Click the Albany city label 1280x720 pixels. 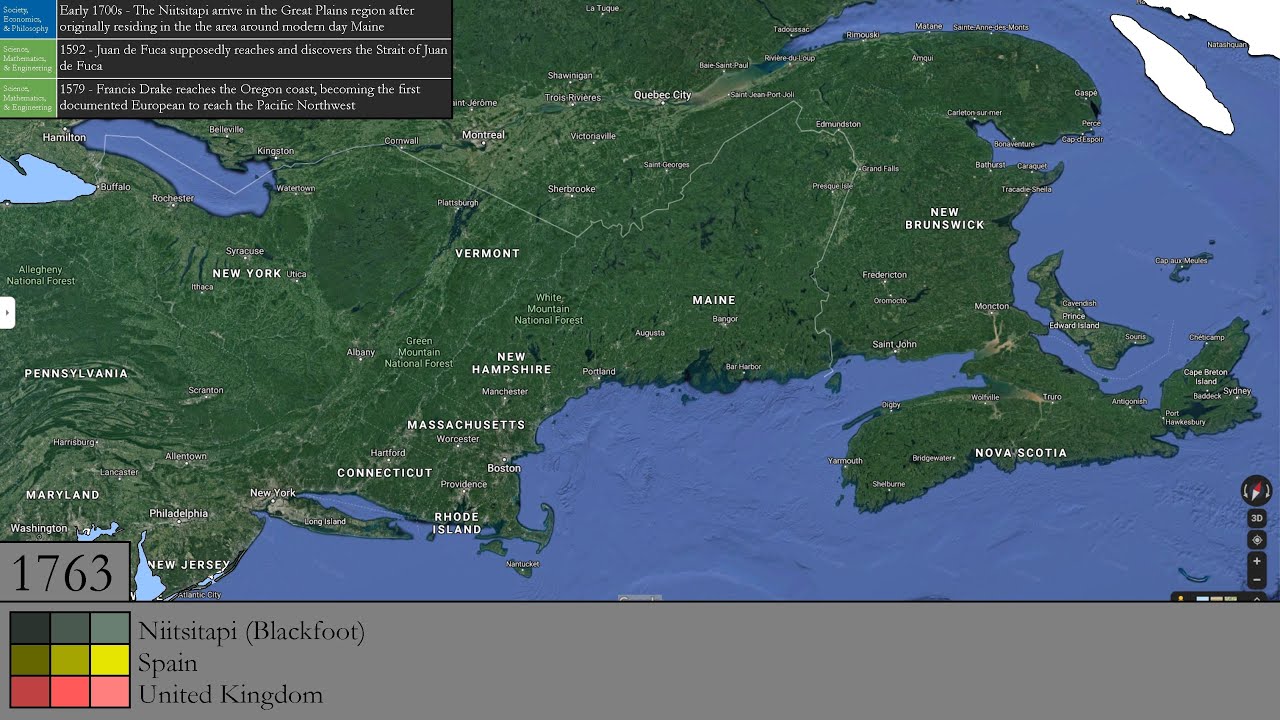point(361,353)
